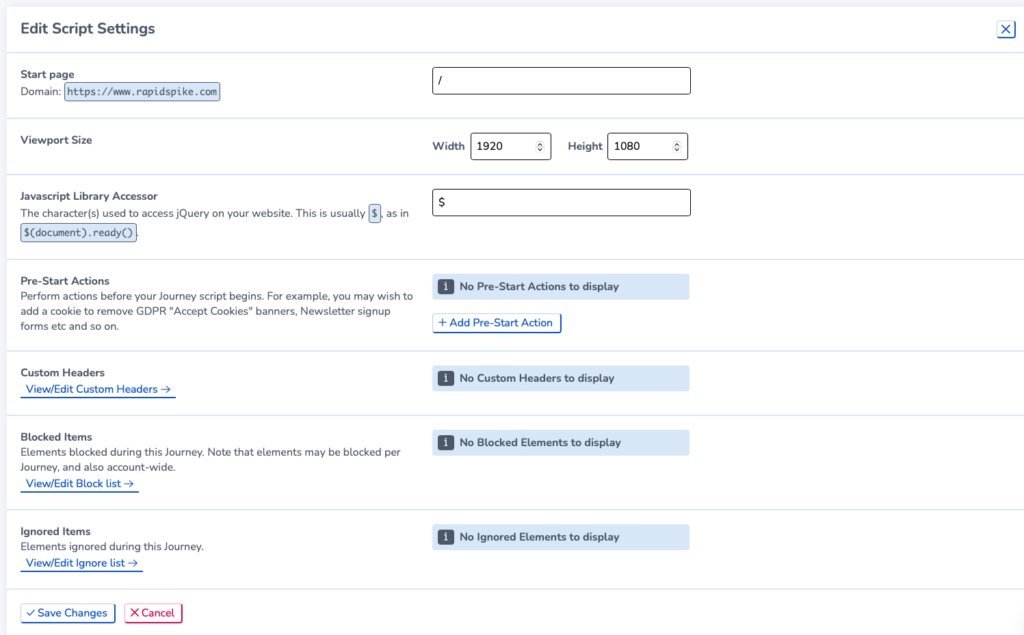
Task: Click the Viewport Height input field
Action: click(x=647, y=146)
